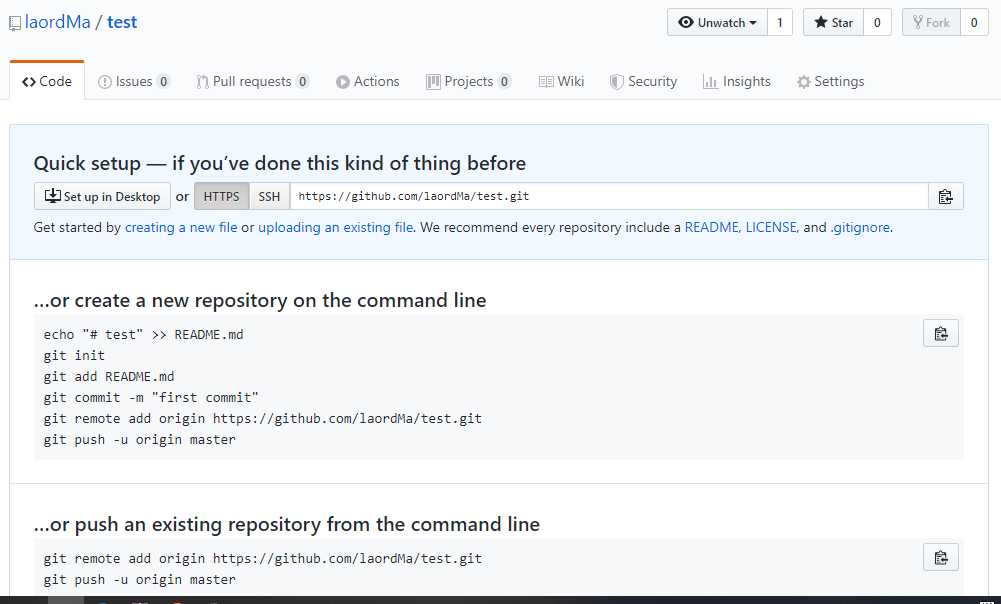This screenshot has width=1001, height=604.
Task: Click the shield icon of the Security tab
Action: tap(616, 82)
